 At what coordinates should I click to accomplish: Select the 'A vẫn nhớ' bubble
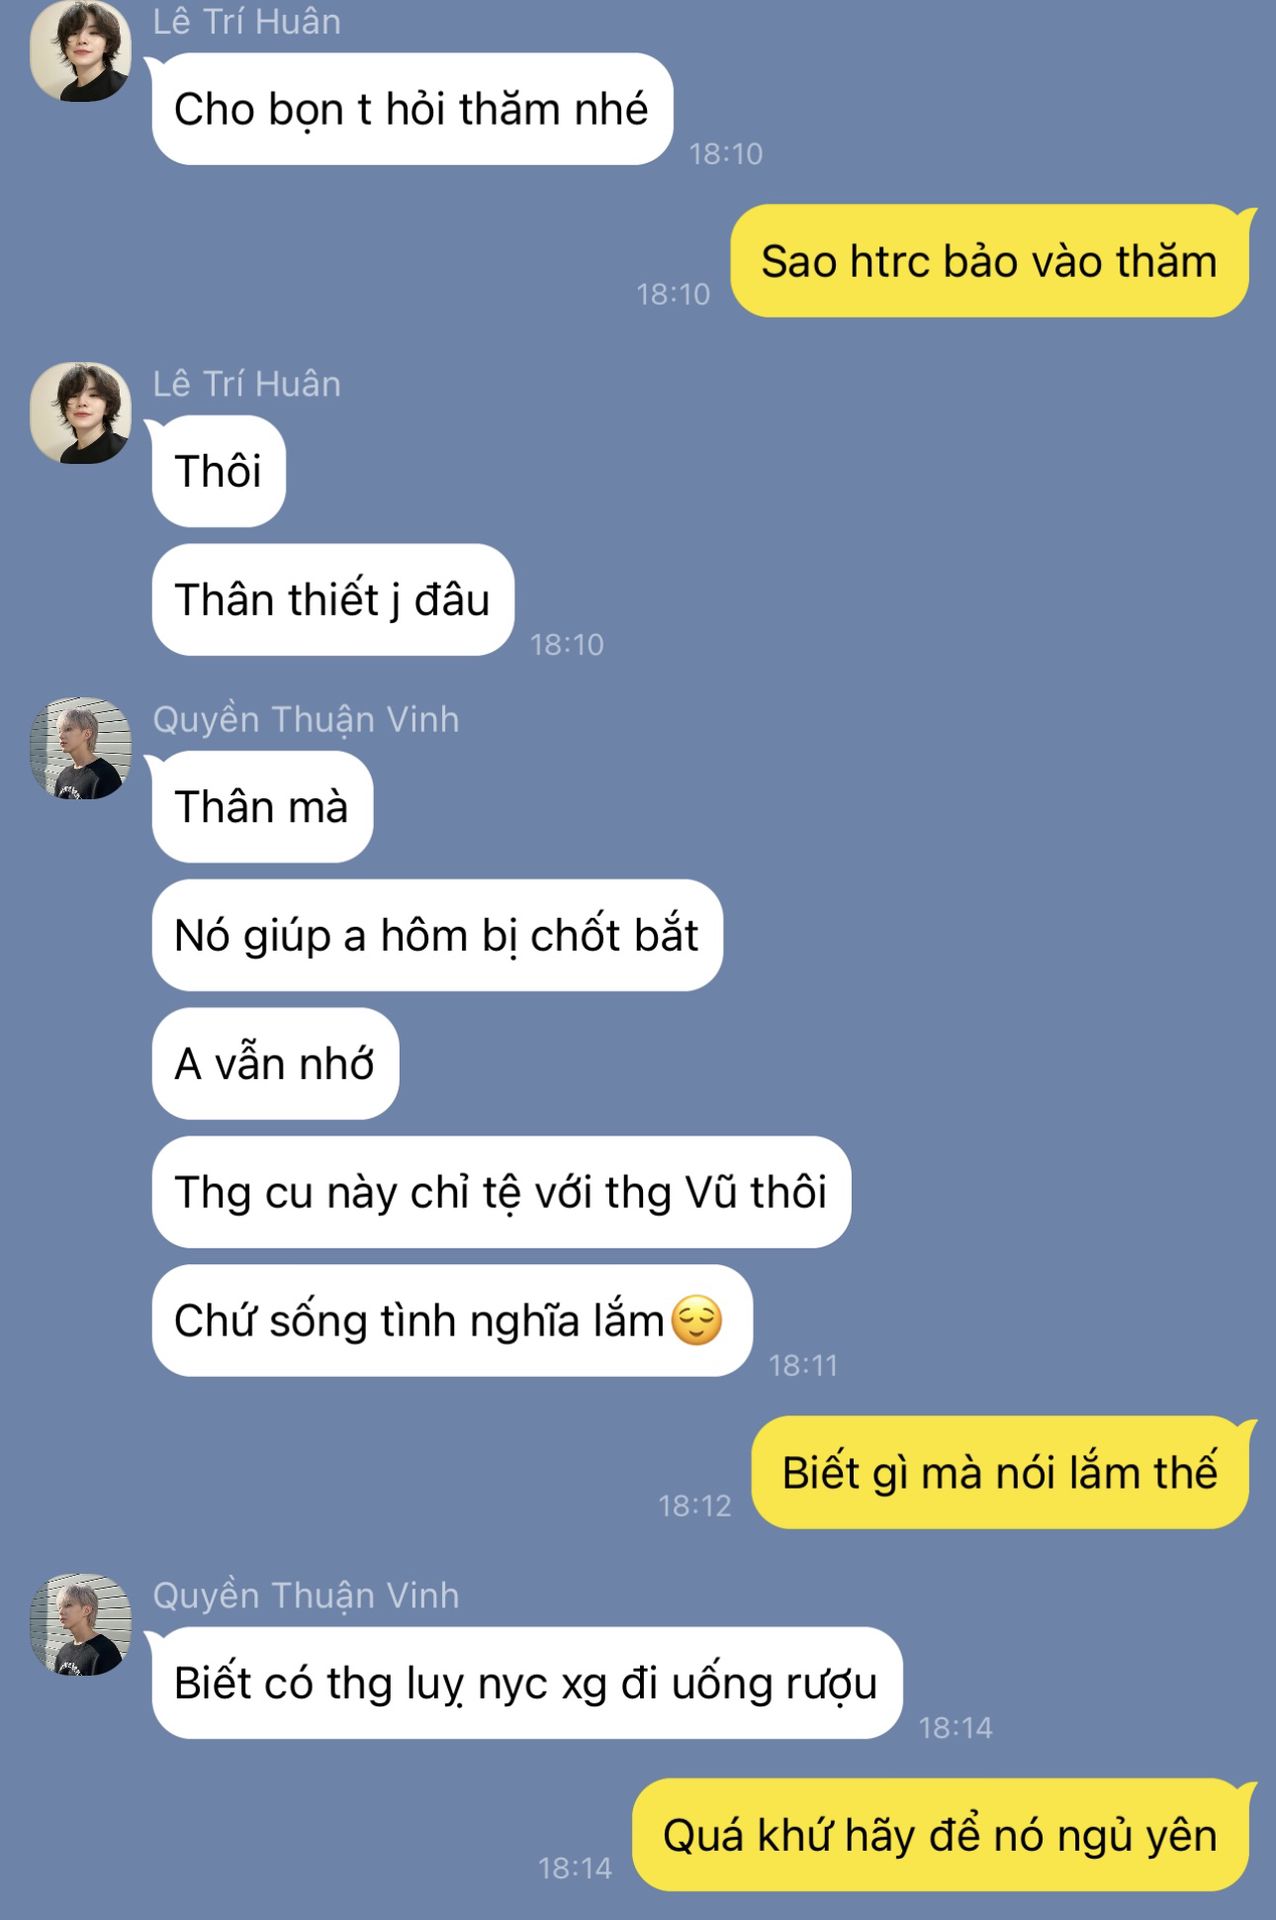point(275,1064)
